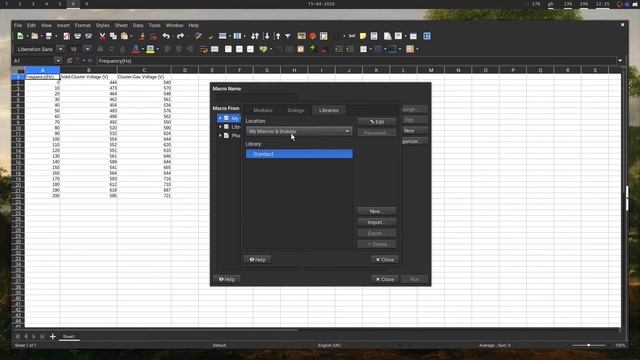
Task: Click the green Format as Currency icon
Action: click(263, 49)
